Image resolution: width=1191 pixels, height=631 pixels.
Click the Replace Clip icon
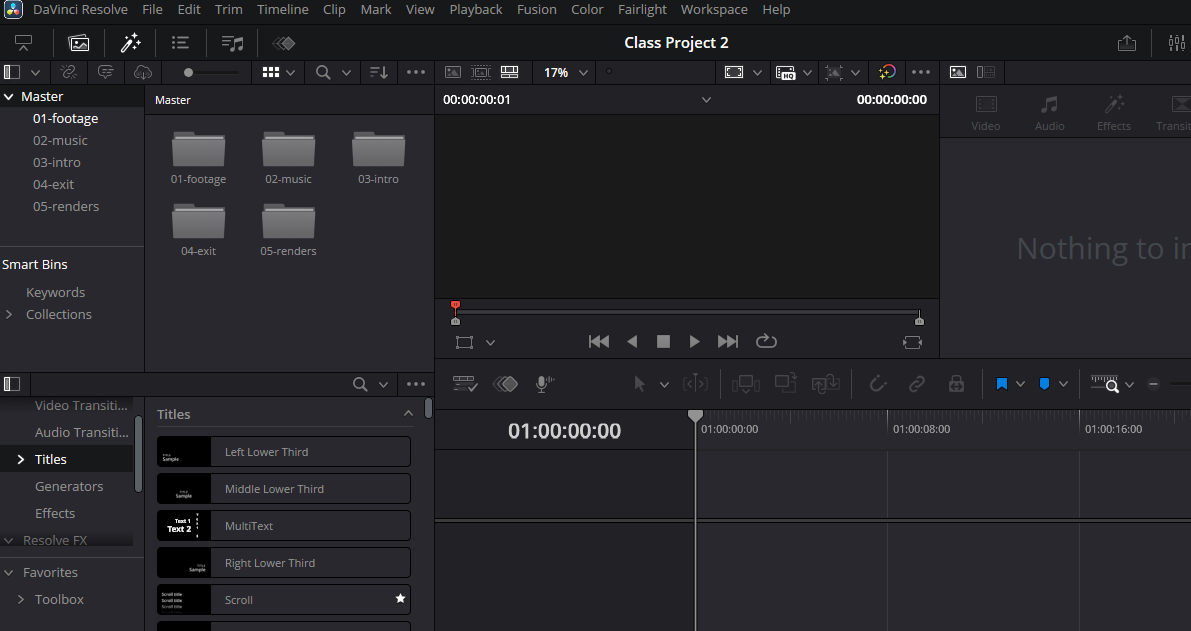(825, 384)
